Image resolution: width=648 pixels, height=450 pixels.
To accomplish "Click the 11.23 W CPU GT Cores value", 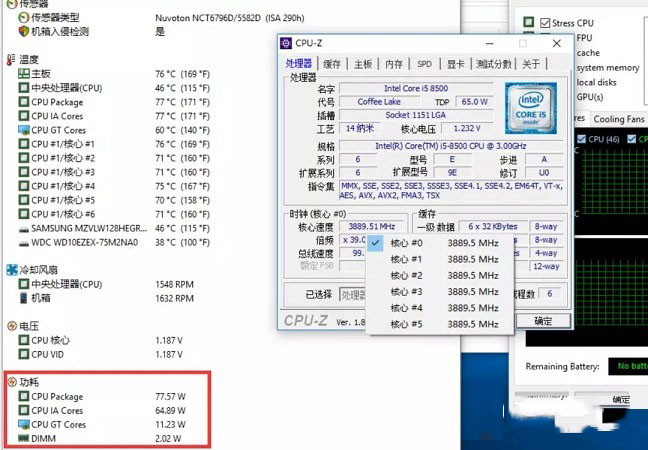I will (170, 425).
